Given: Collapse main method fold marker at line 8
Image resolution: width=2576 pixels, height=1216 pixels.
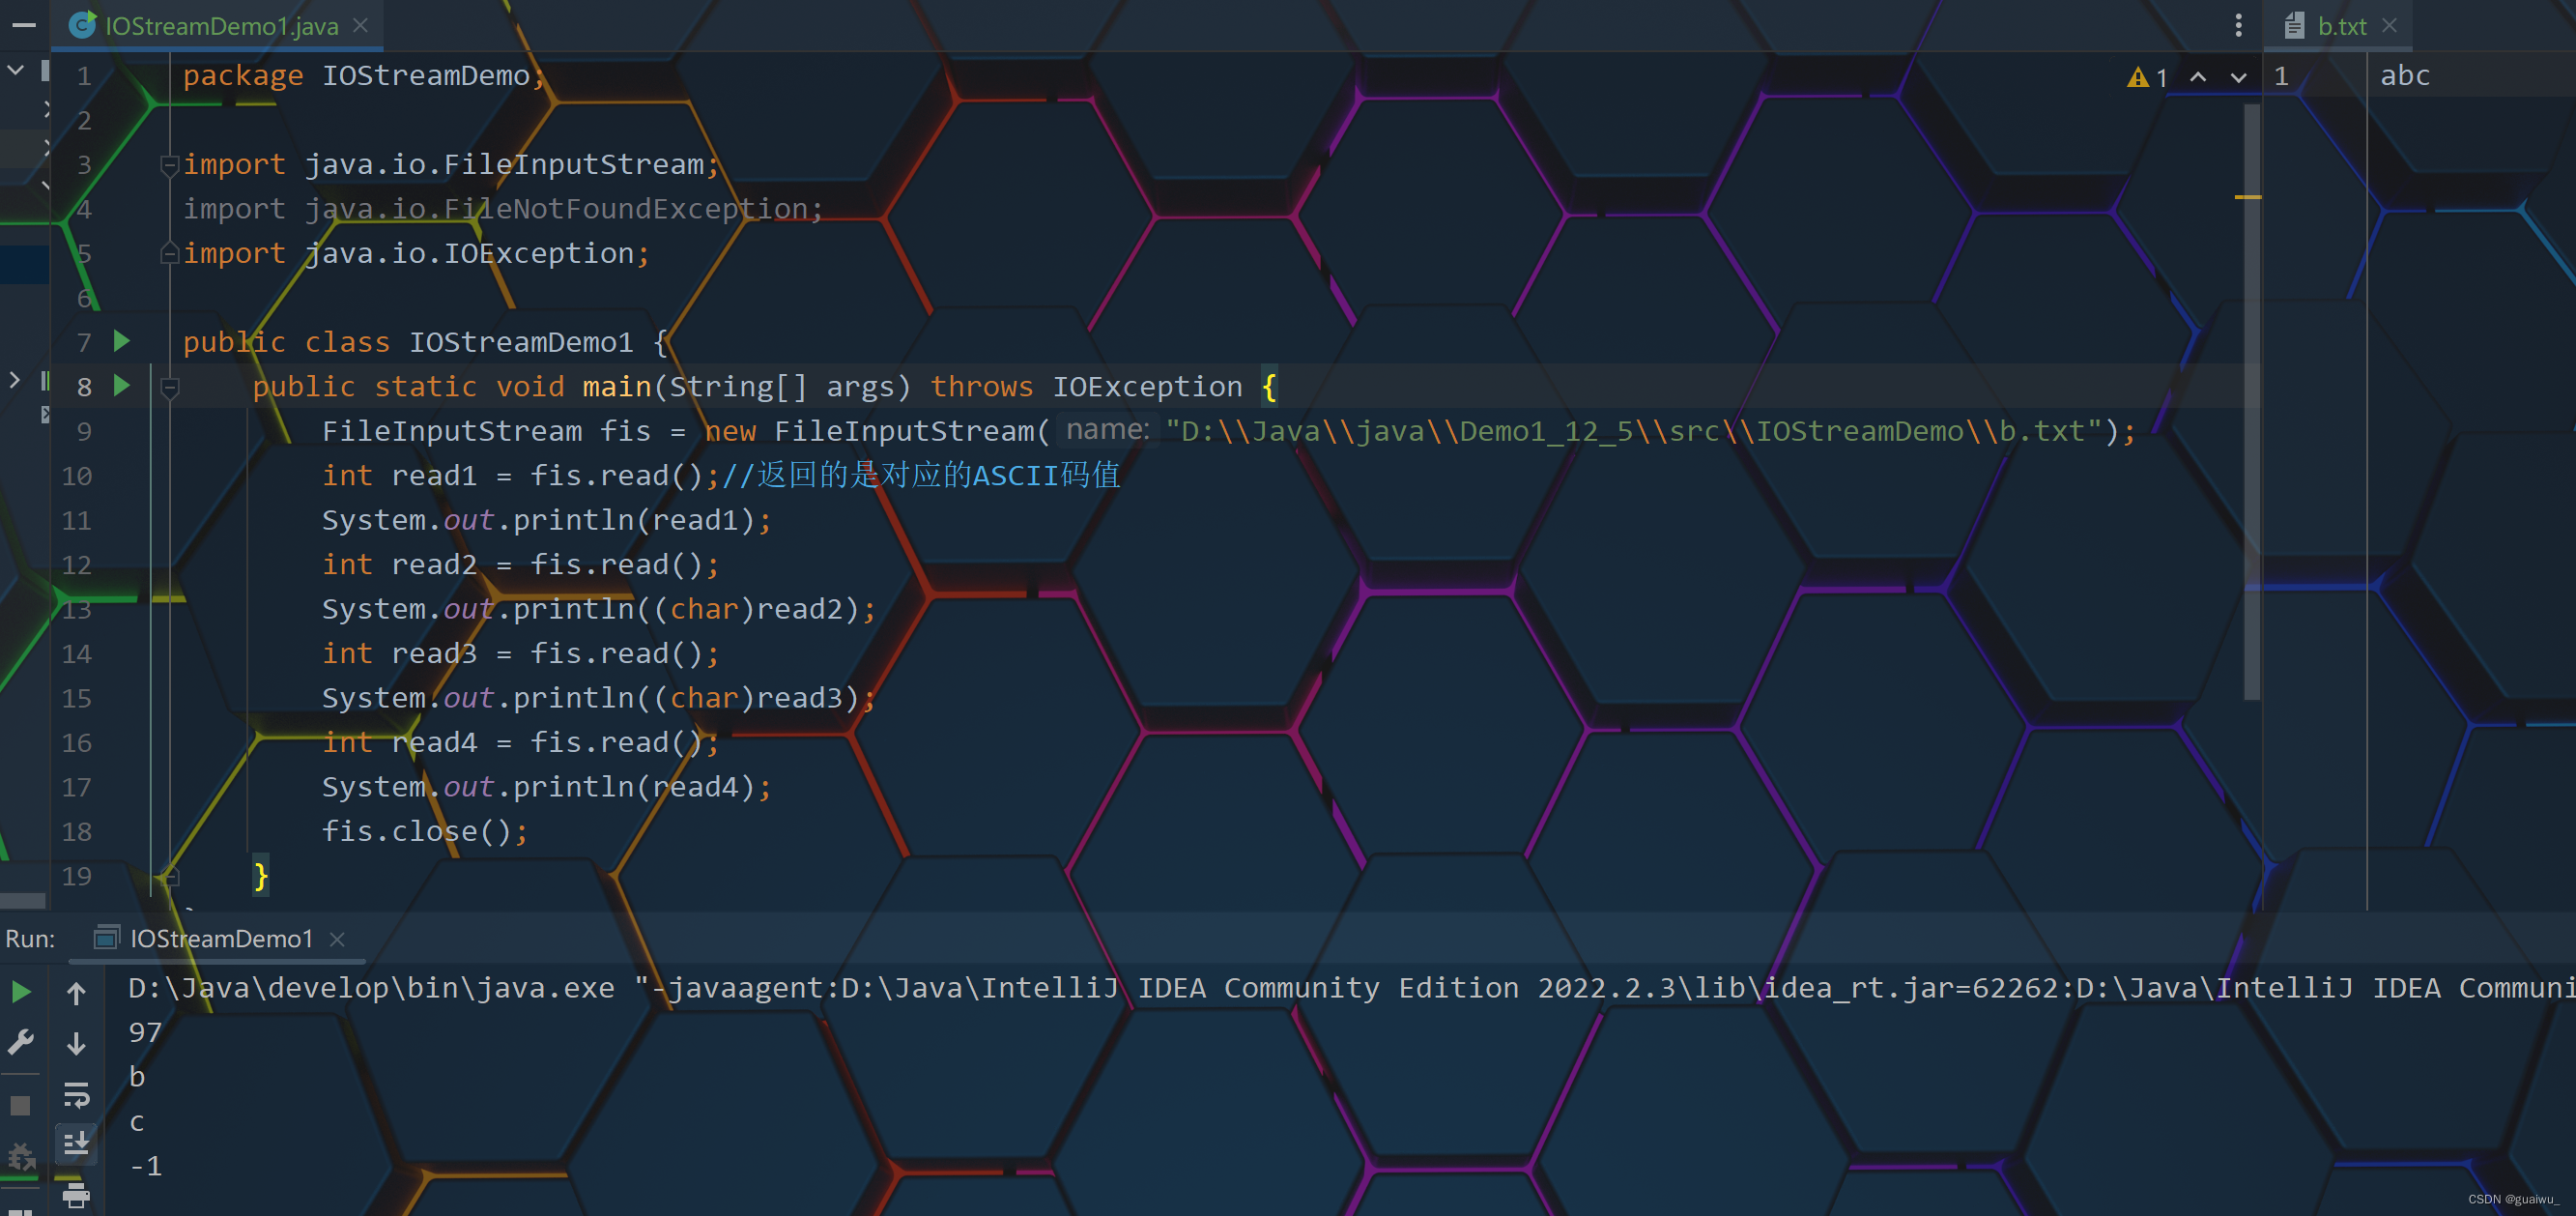Looking at the screenshot, I should pos(169,387).
